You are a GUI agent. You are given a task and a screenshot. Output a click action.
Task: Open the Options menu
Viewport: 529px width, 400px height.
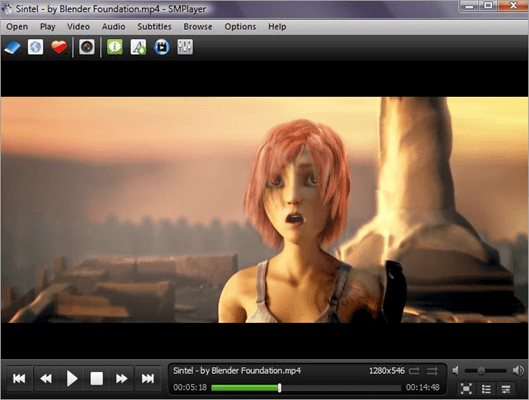tap(240, 27)
